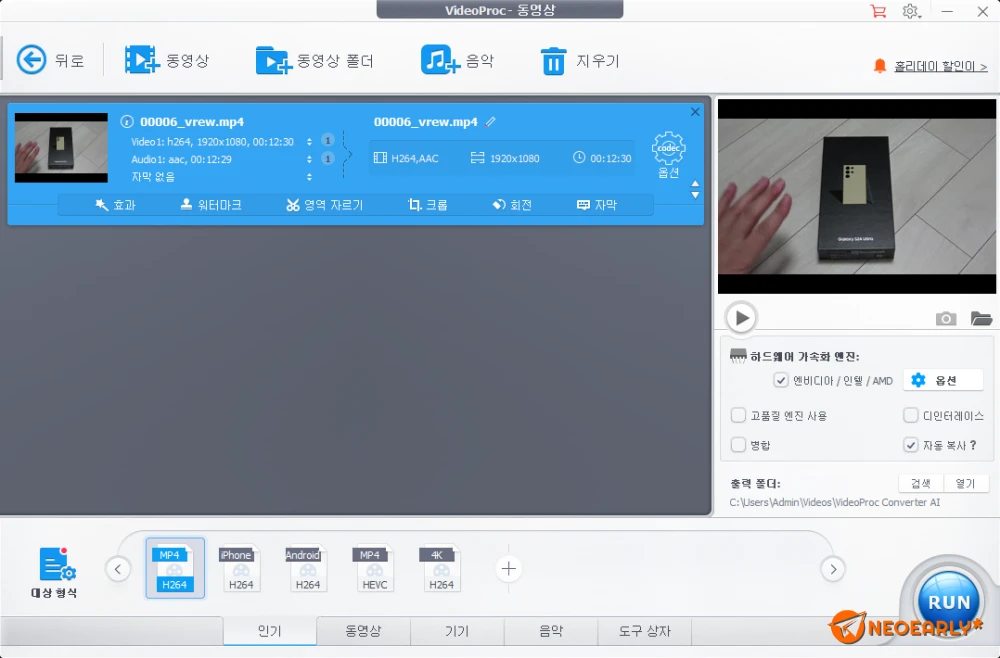
Task: Switch to the 기기 tab
Action: tap(457, 631)
